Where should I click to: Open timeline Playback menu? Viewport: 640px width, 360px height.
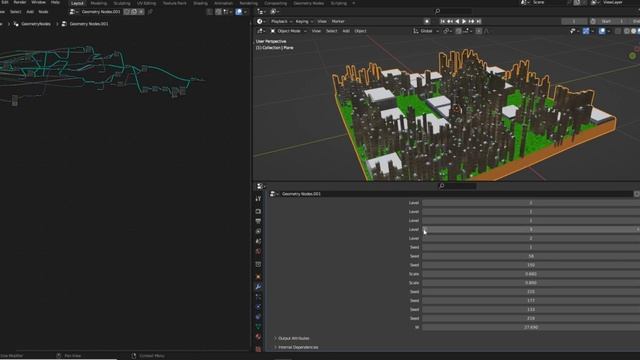coord(281,21)
